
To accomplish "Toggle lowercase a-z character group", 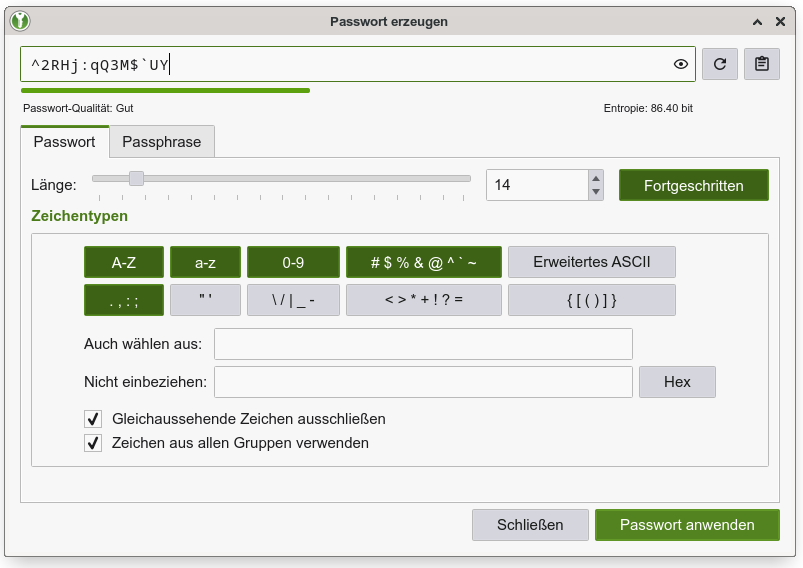I will 205,263.
